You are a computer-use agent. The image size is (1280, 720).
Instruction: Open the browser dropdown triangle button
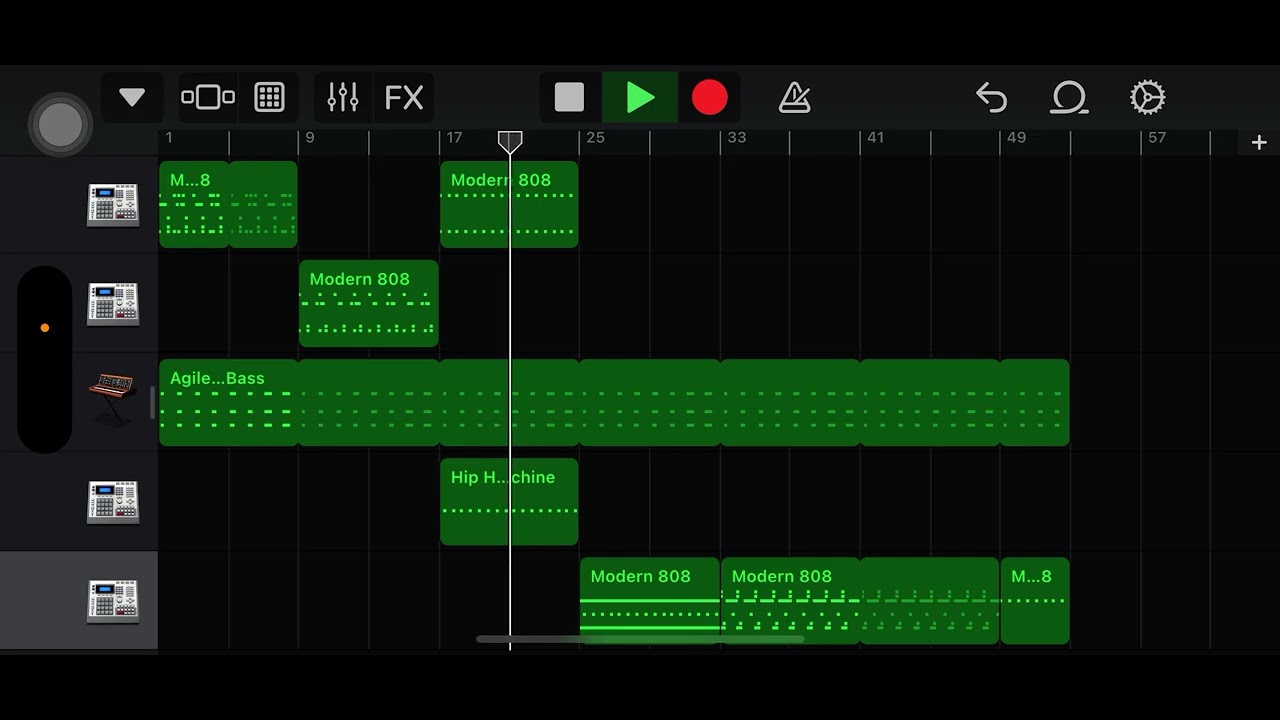[x=132, y=98]
